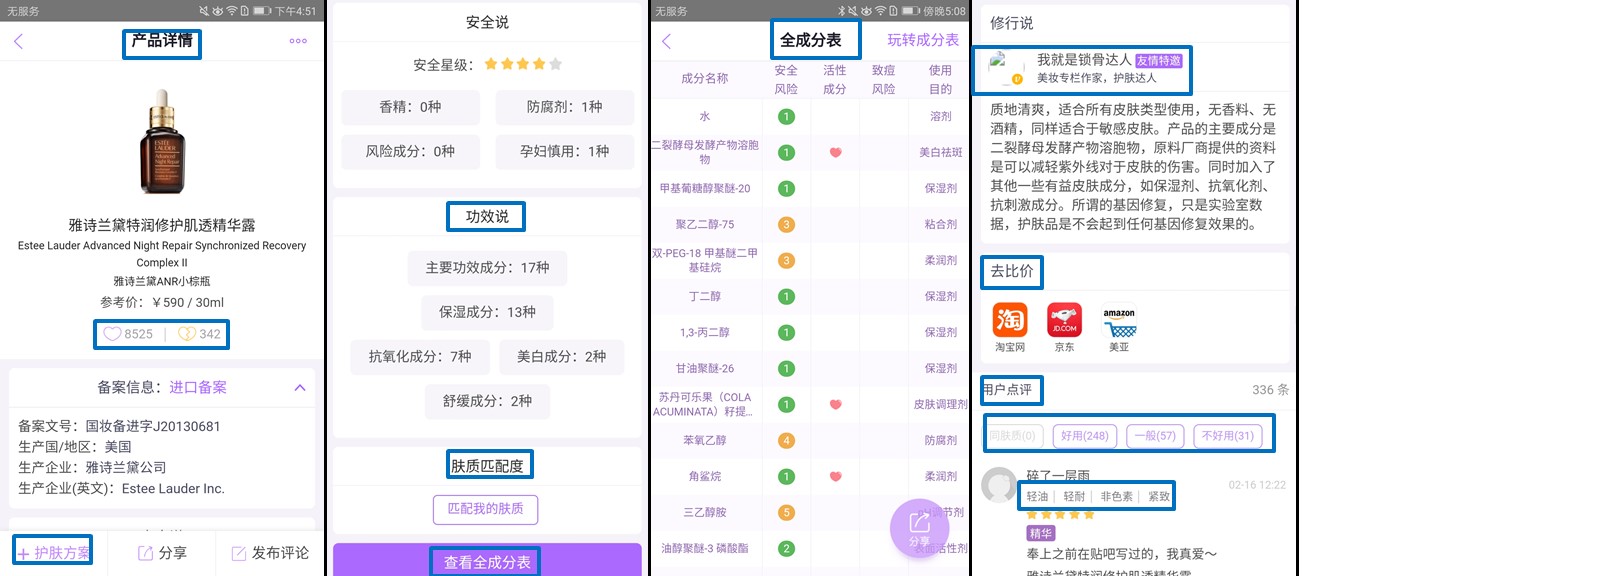The image size is (1621, 576).
Task: Tap the active-ingredient heart for 角鲨烷
Action: pos(835,477)
